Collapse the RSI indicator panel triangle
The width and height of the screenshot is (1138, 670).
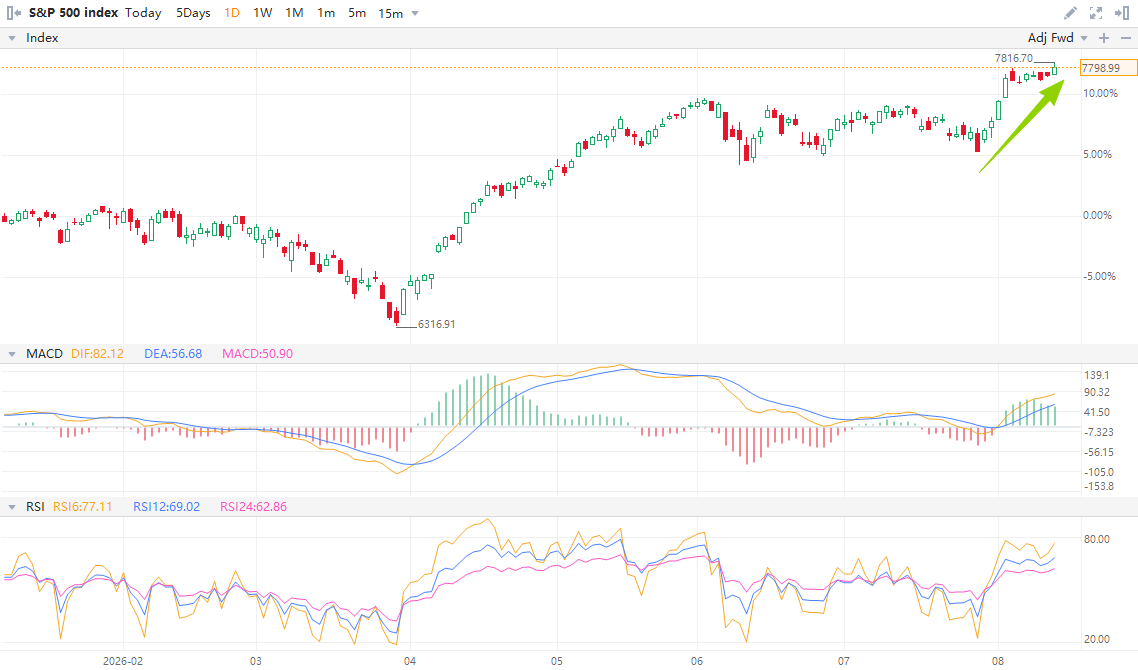[x=12, y=507]
